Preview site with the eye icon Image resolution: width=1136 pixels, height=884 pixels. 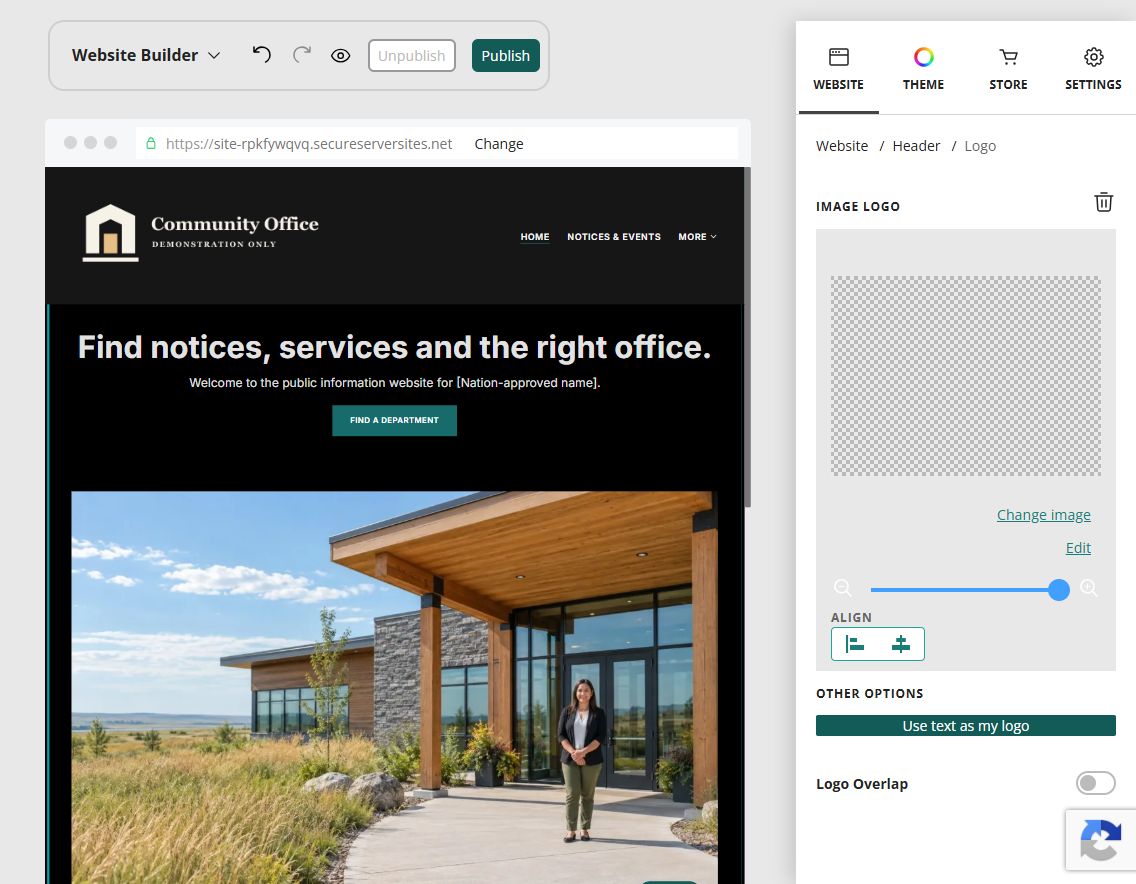[x=341, y=56]
